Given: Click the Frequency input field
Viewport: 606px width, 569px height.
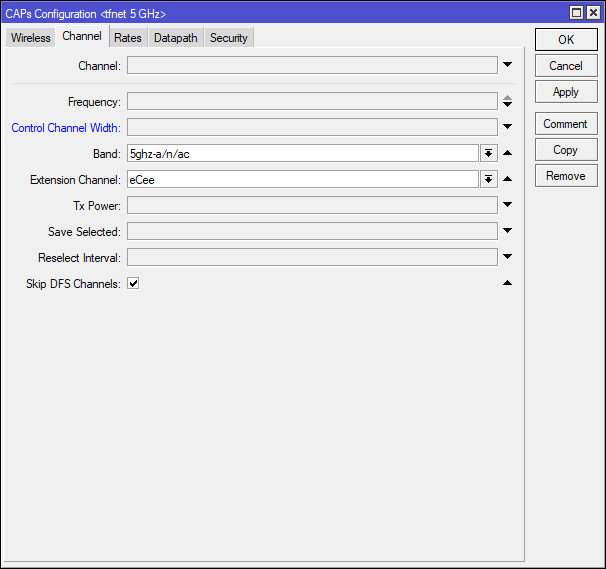Looking at the screenshot, I should 312,101.
